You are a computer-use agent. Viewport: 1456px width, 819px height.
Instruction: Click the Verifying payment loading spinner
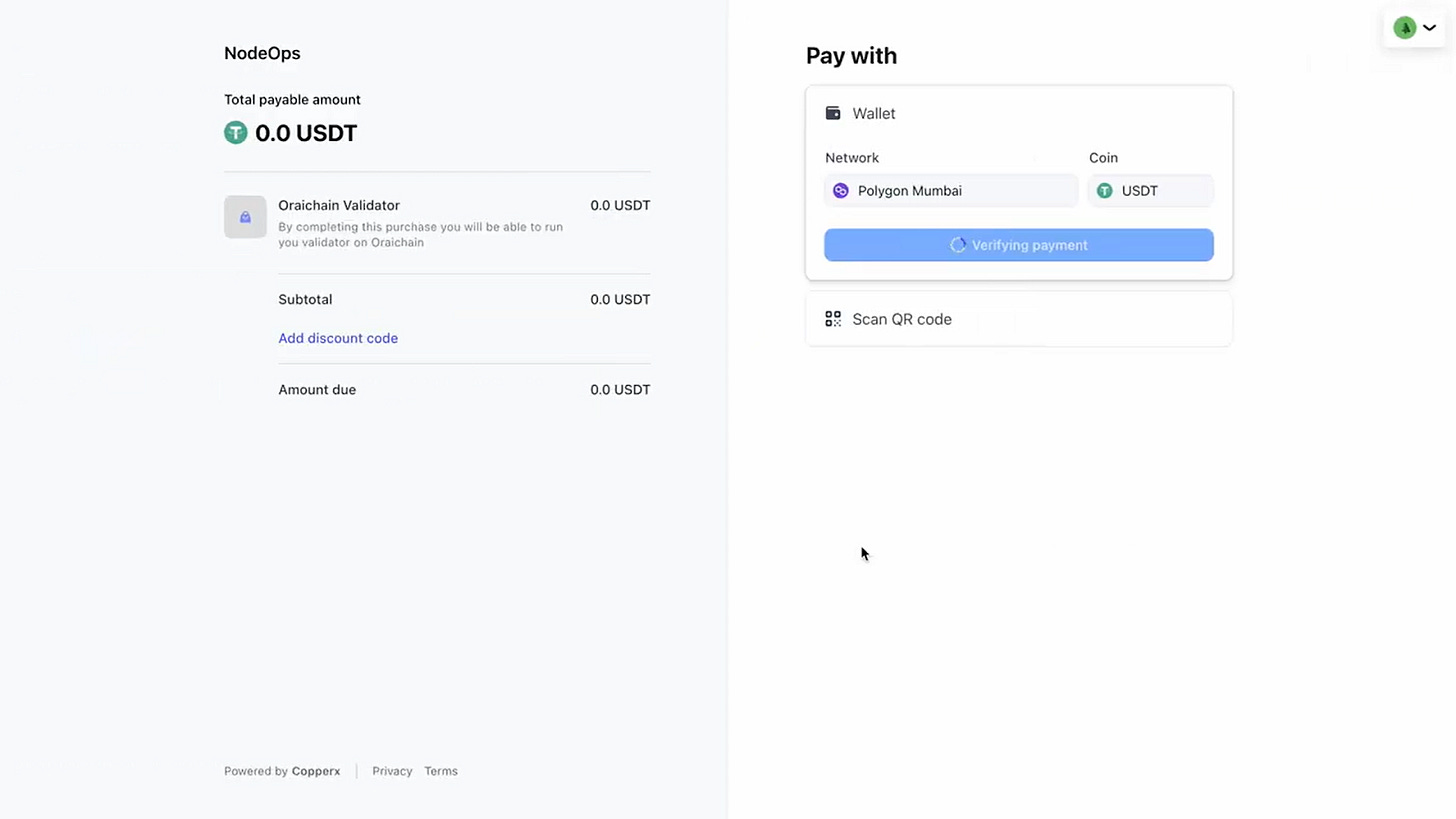click(x=958, y=245)
